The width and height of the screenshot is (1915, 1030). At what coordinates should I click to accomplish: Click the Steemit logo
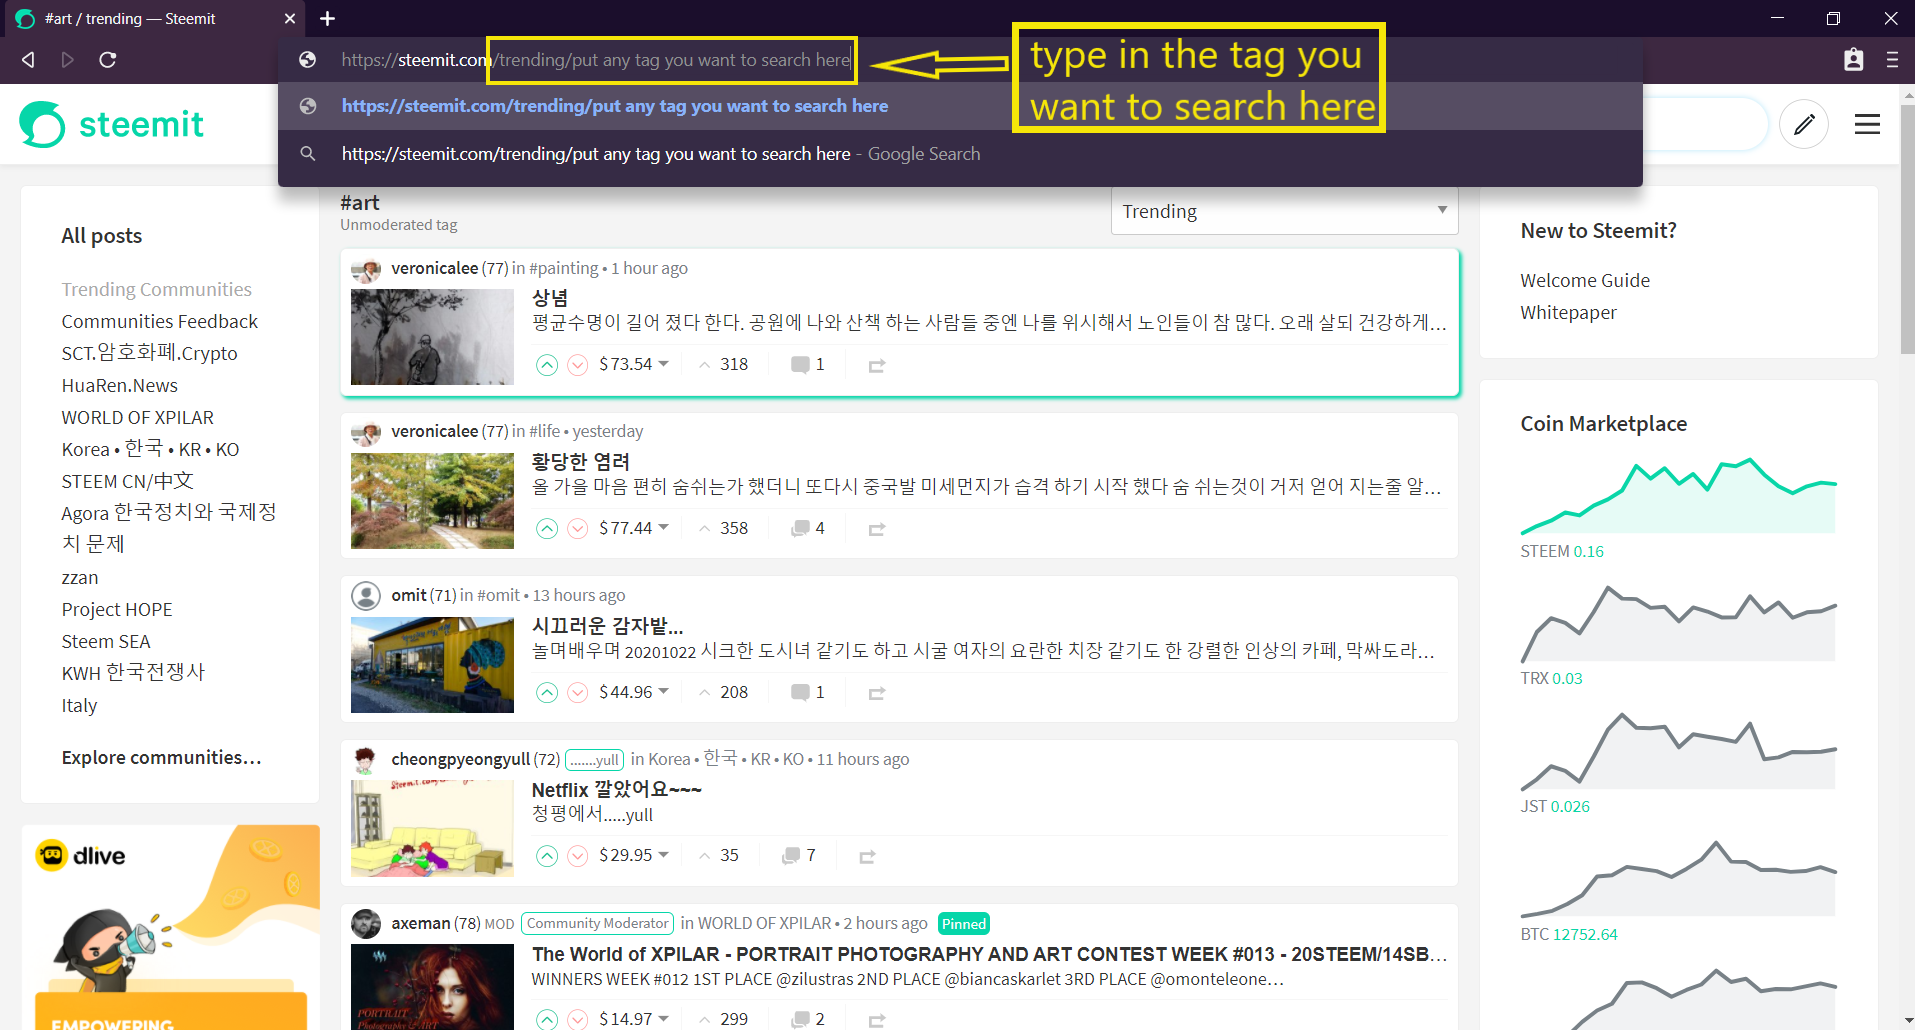point(111,124)
